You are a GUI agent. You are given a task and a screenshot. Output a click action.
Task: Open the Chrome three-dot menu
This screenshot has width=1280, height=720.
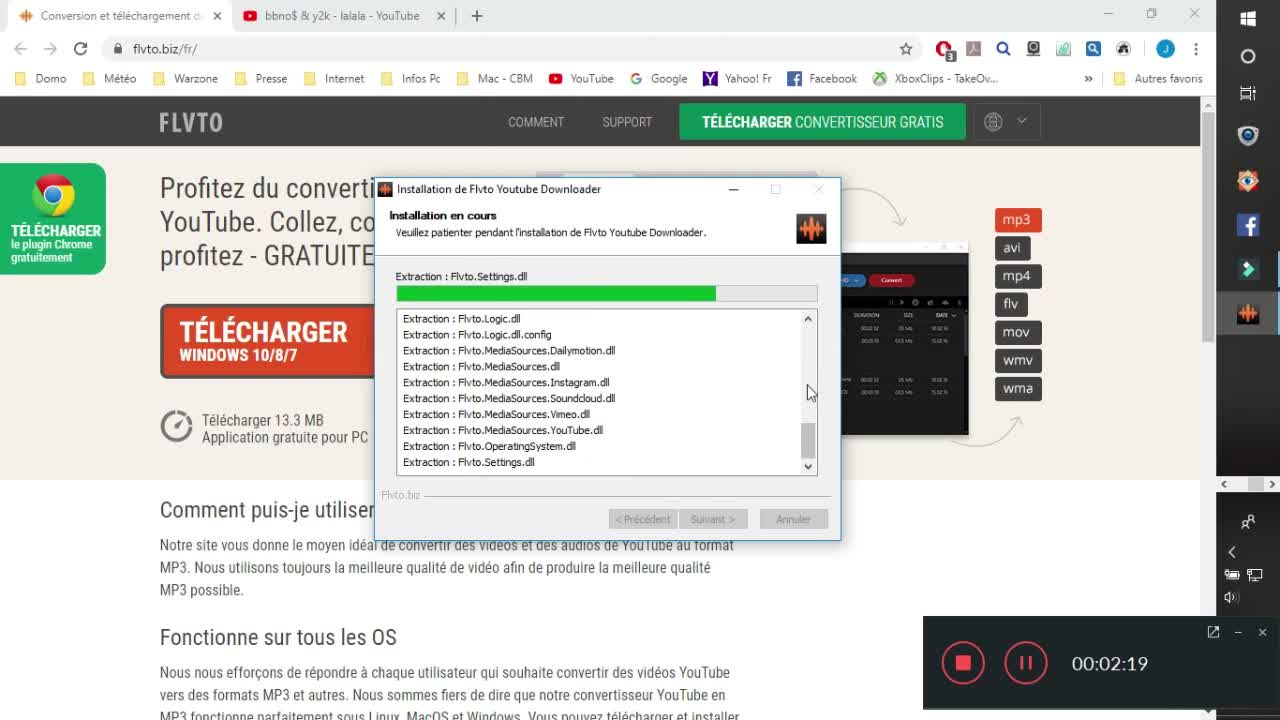tap(1195, 49)
